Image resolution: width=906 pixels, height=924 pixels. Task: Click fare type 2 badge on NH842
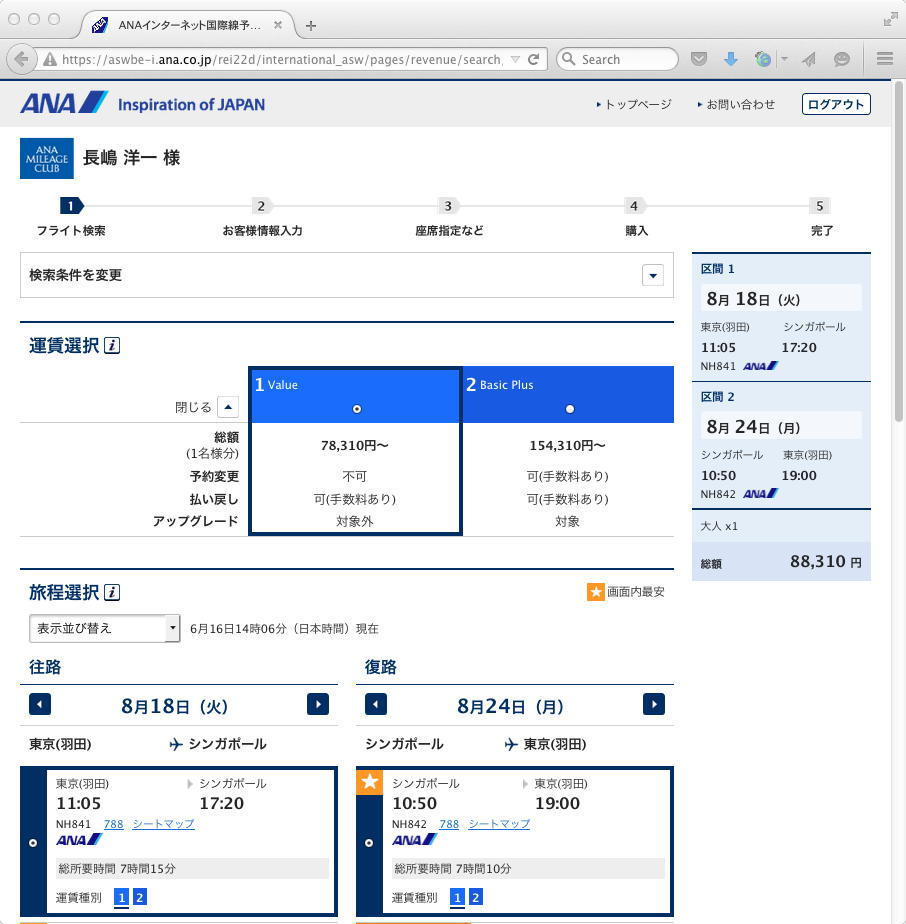476,897
